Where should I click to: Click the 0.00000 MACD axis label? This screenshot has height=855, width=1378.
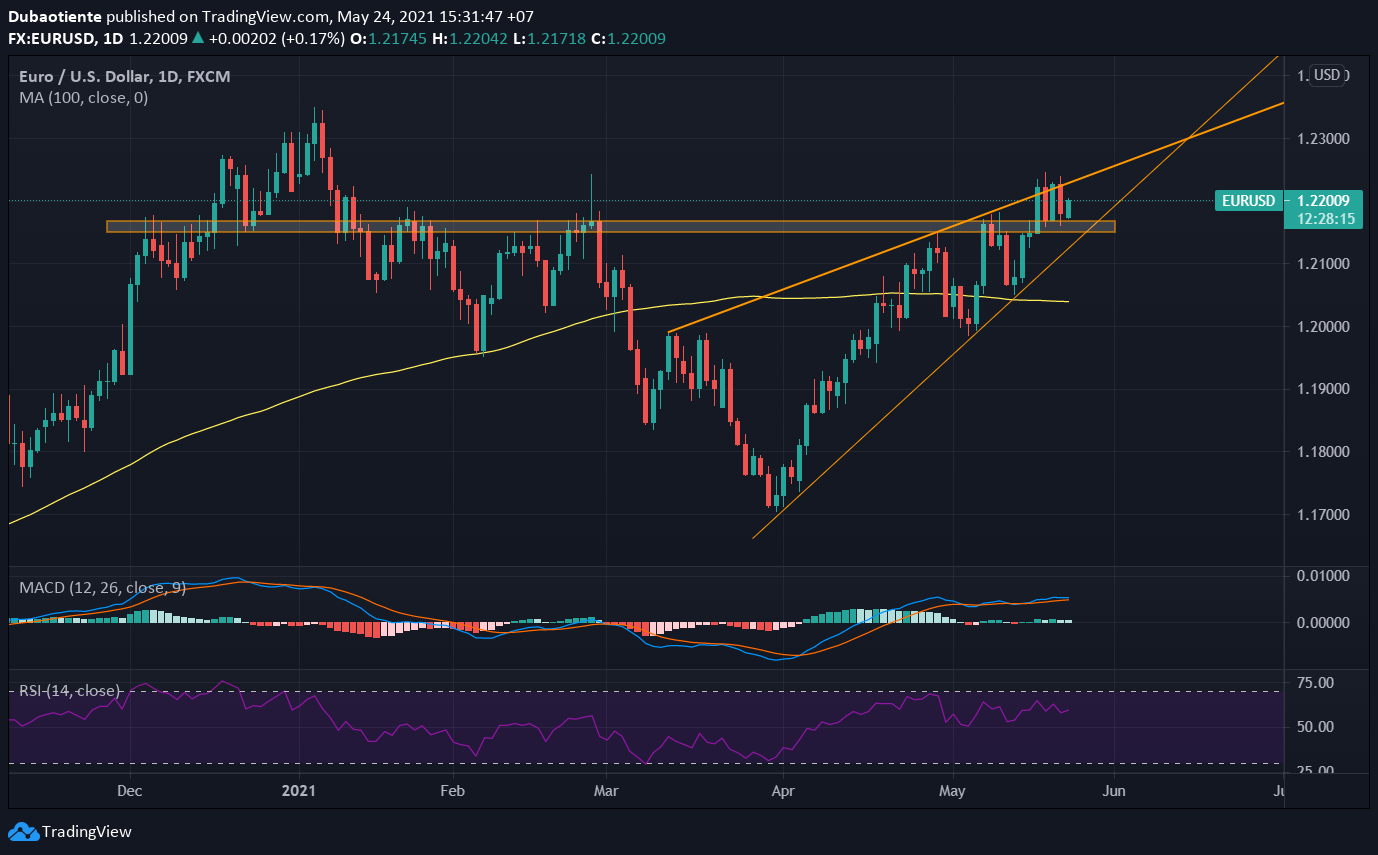click(1323, 622)
